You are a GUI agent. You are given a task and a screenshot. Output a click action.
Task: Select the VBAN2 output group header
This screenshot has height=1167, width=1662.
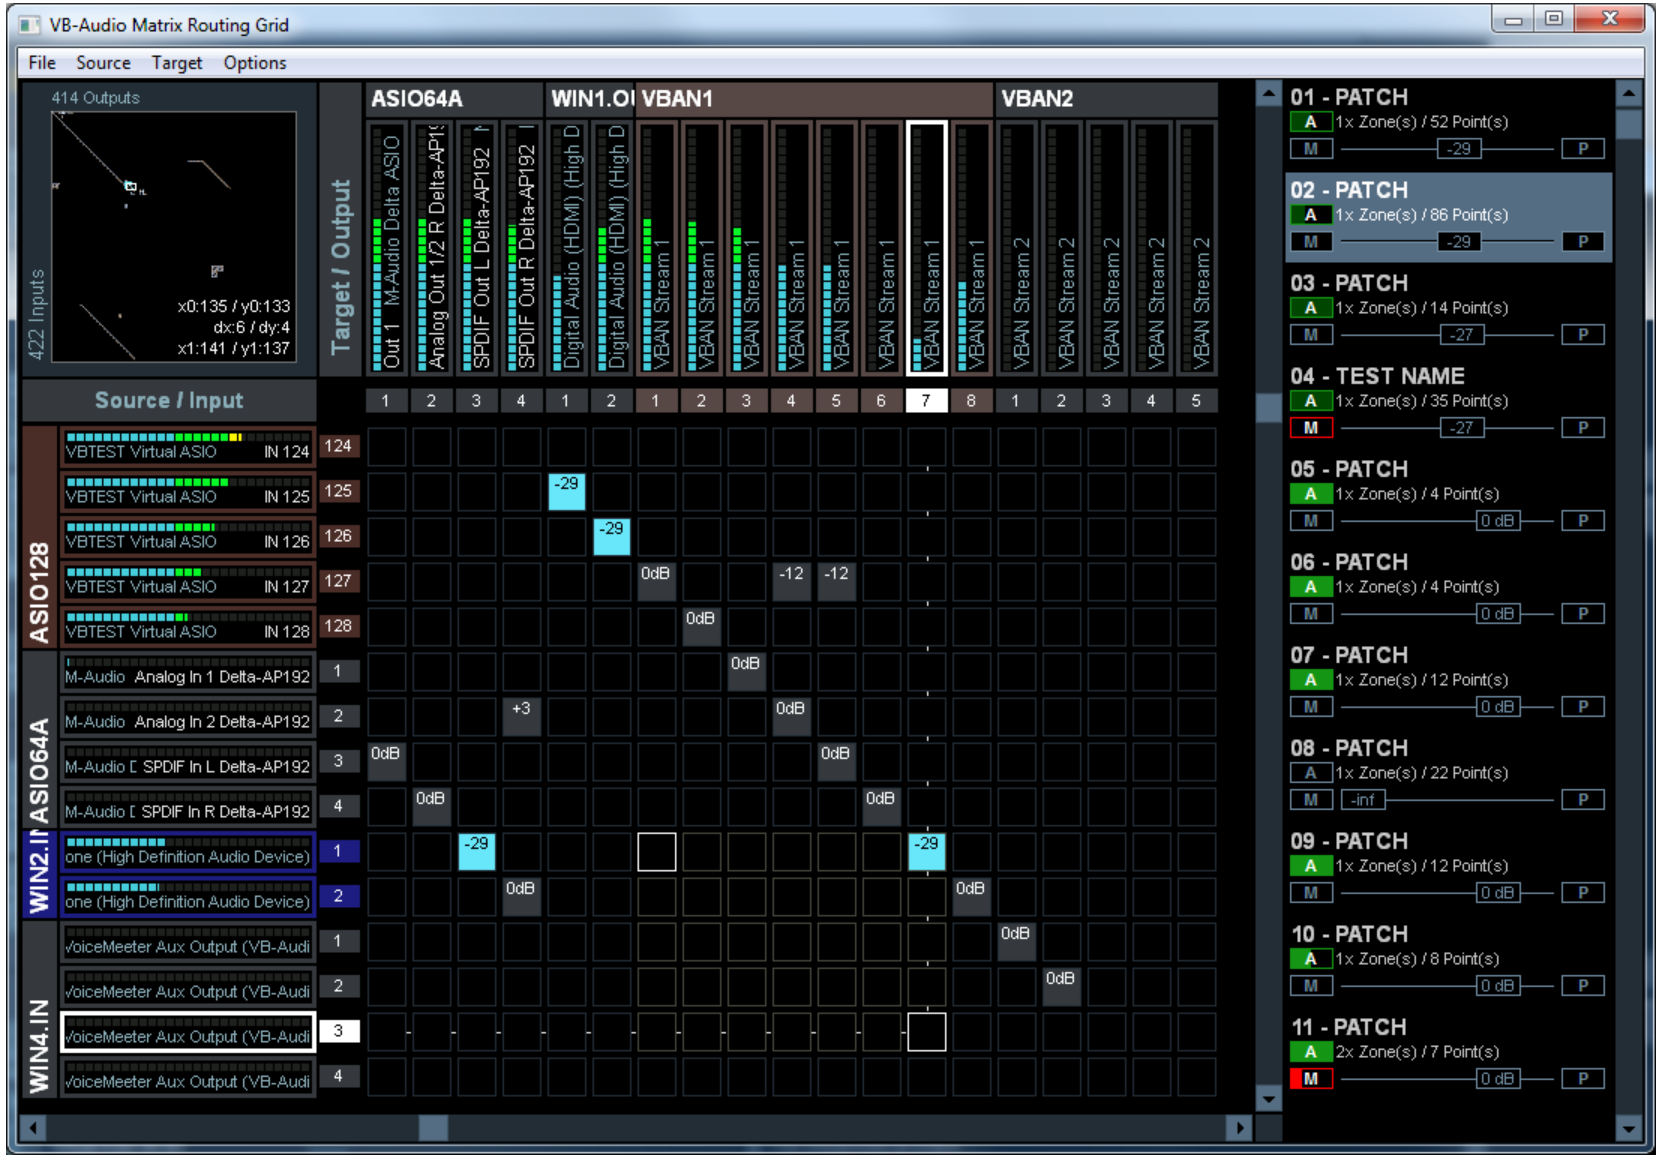coord(1107,99)
